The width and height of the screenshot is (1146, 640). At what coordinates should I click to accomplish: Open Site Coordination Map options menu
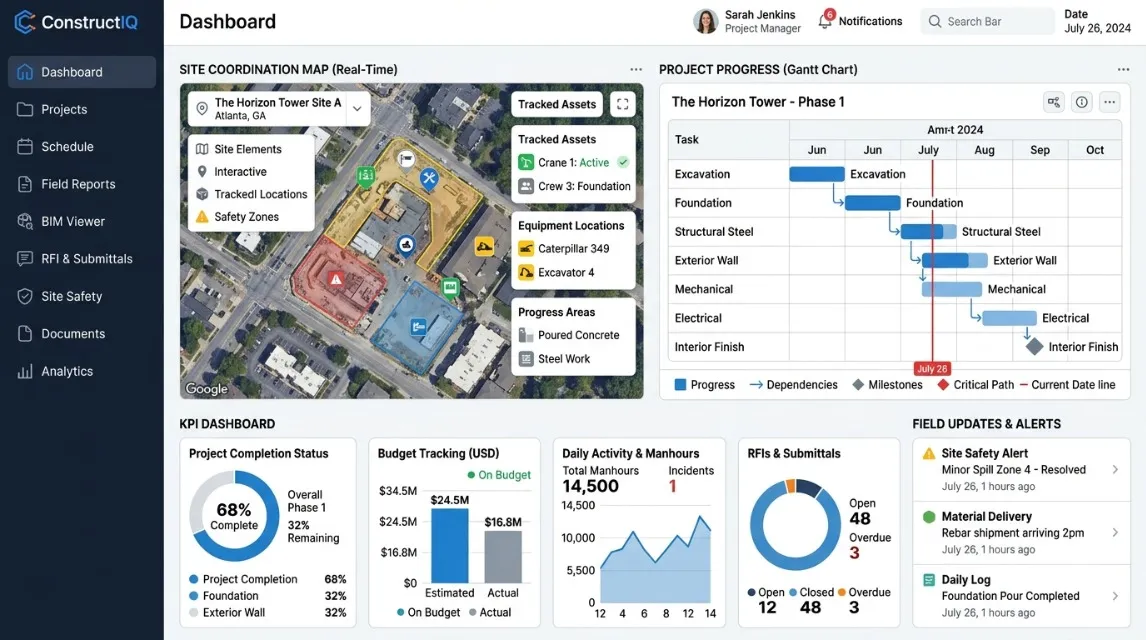[x=636, y=69]
